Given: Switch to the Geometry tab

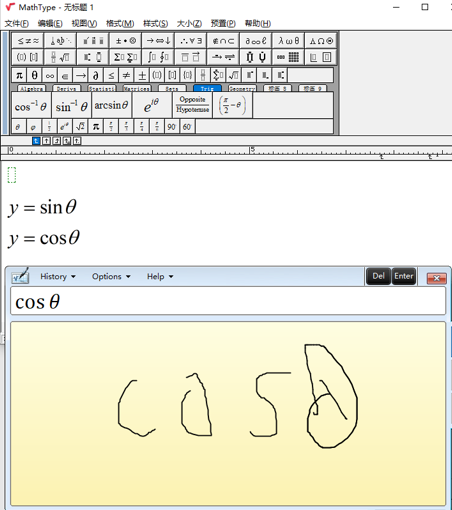Looking at the screenshot, I should 242,89.
